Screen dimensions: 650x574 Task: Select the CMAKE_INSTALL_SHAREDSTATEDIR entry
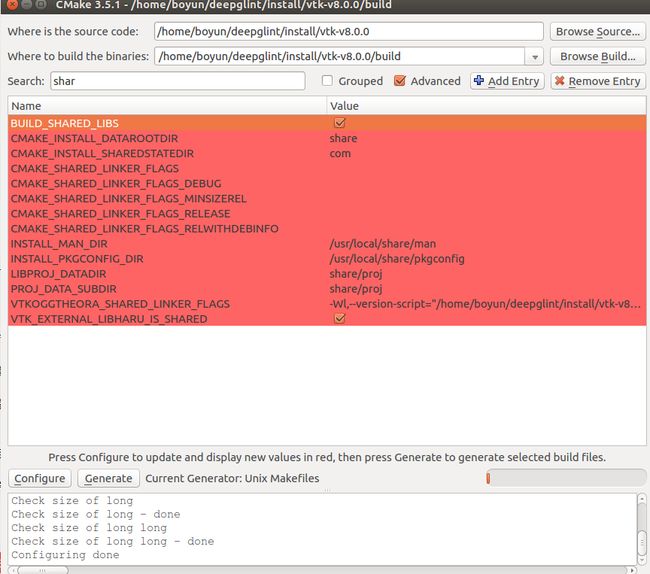(x=102, y=153)
